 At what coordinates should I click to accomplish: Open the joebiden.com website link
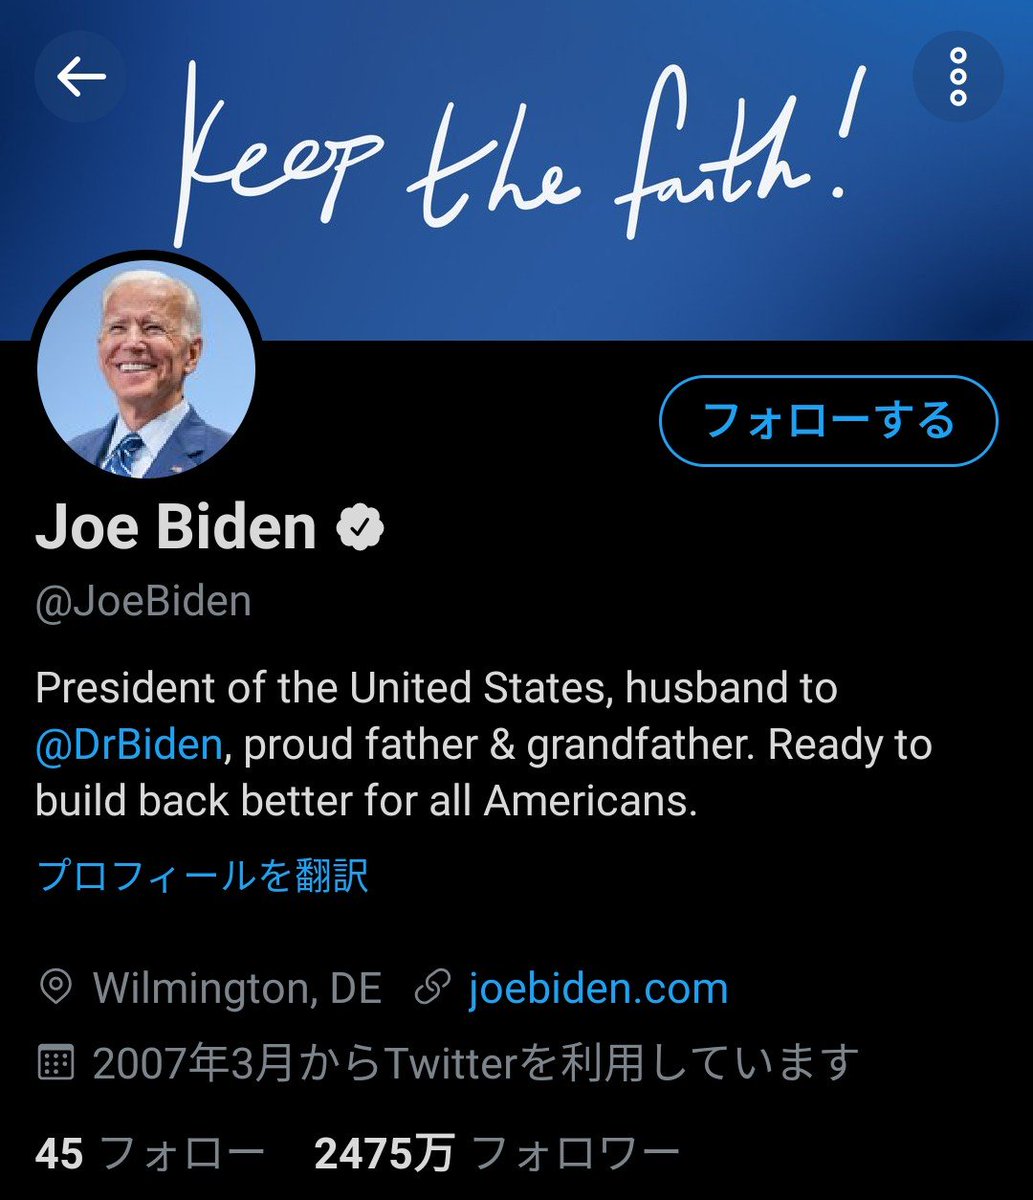coord(598,989)
